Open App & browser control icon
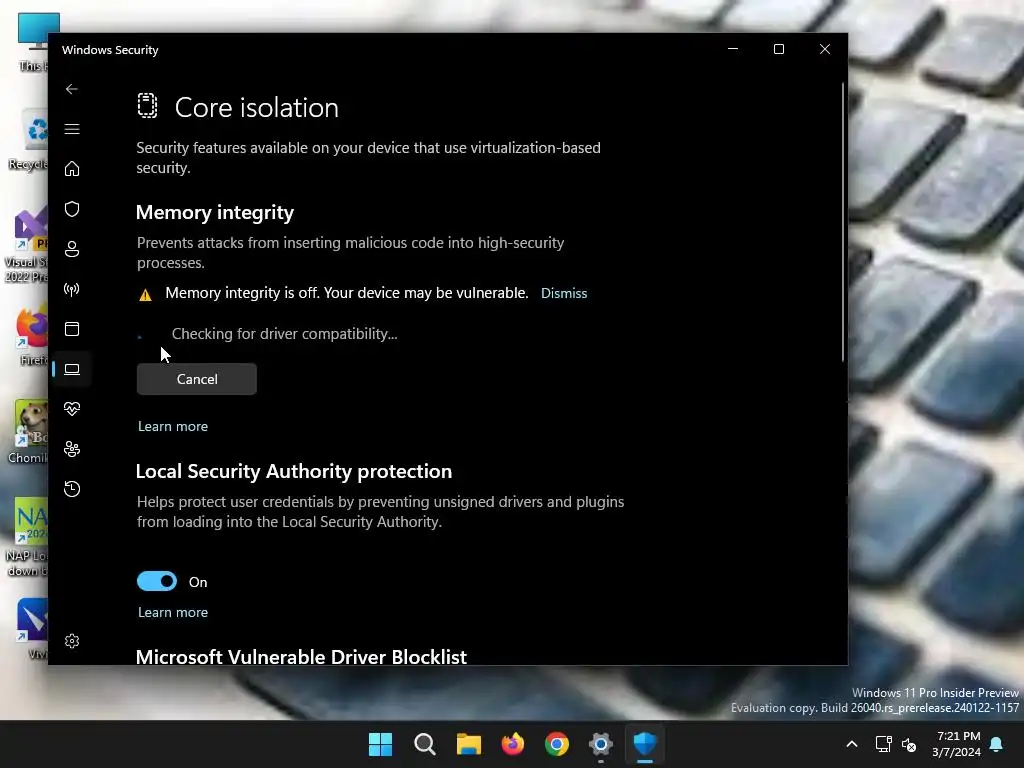 pyautogui.click(x=72, y=328)
